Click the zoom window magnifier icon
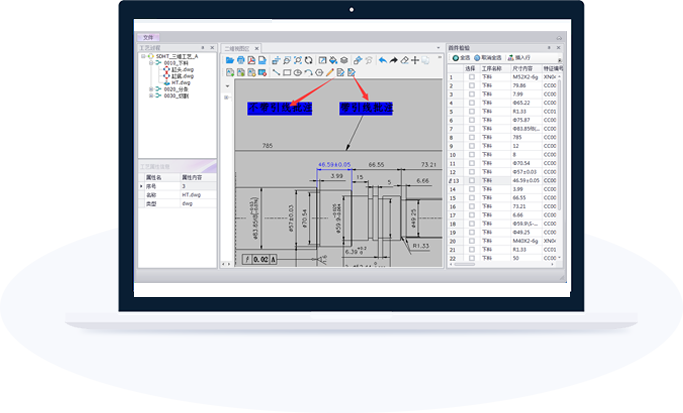Image resolution: width=683 pixels, height=413 pixels. point(287,60)
